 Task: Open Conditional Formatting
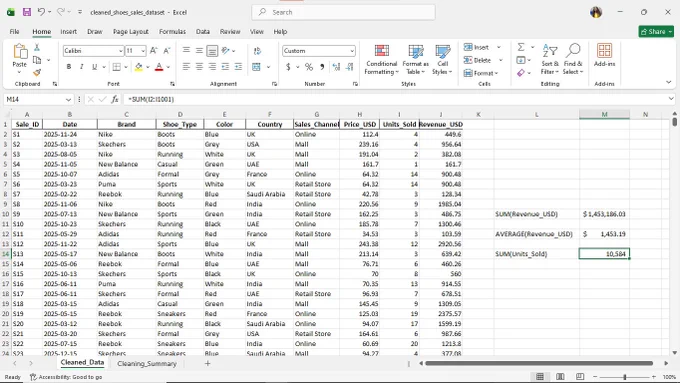point(381,59)
